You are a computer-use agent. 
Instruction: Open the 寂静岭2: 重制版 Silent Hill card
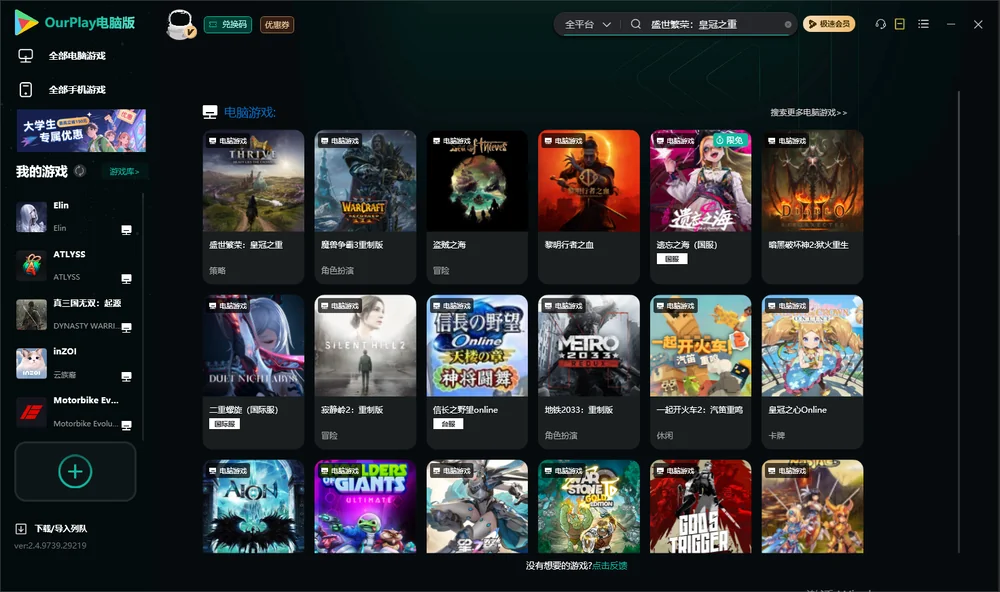pyautogui.click(x=365, y=372)
